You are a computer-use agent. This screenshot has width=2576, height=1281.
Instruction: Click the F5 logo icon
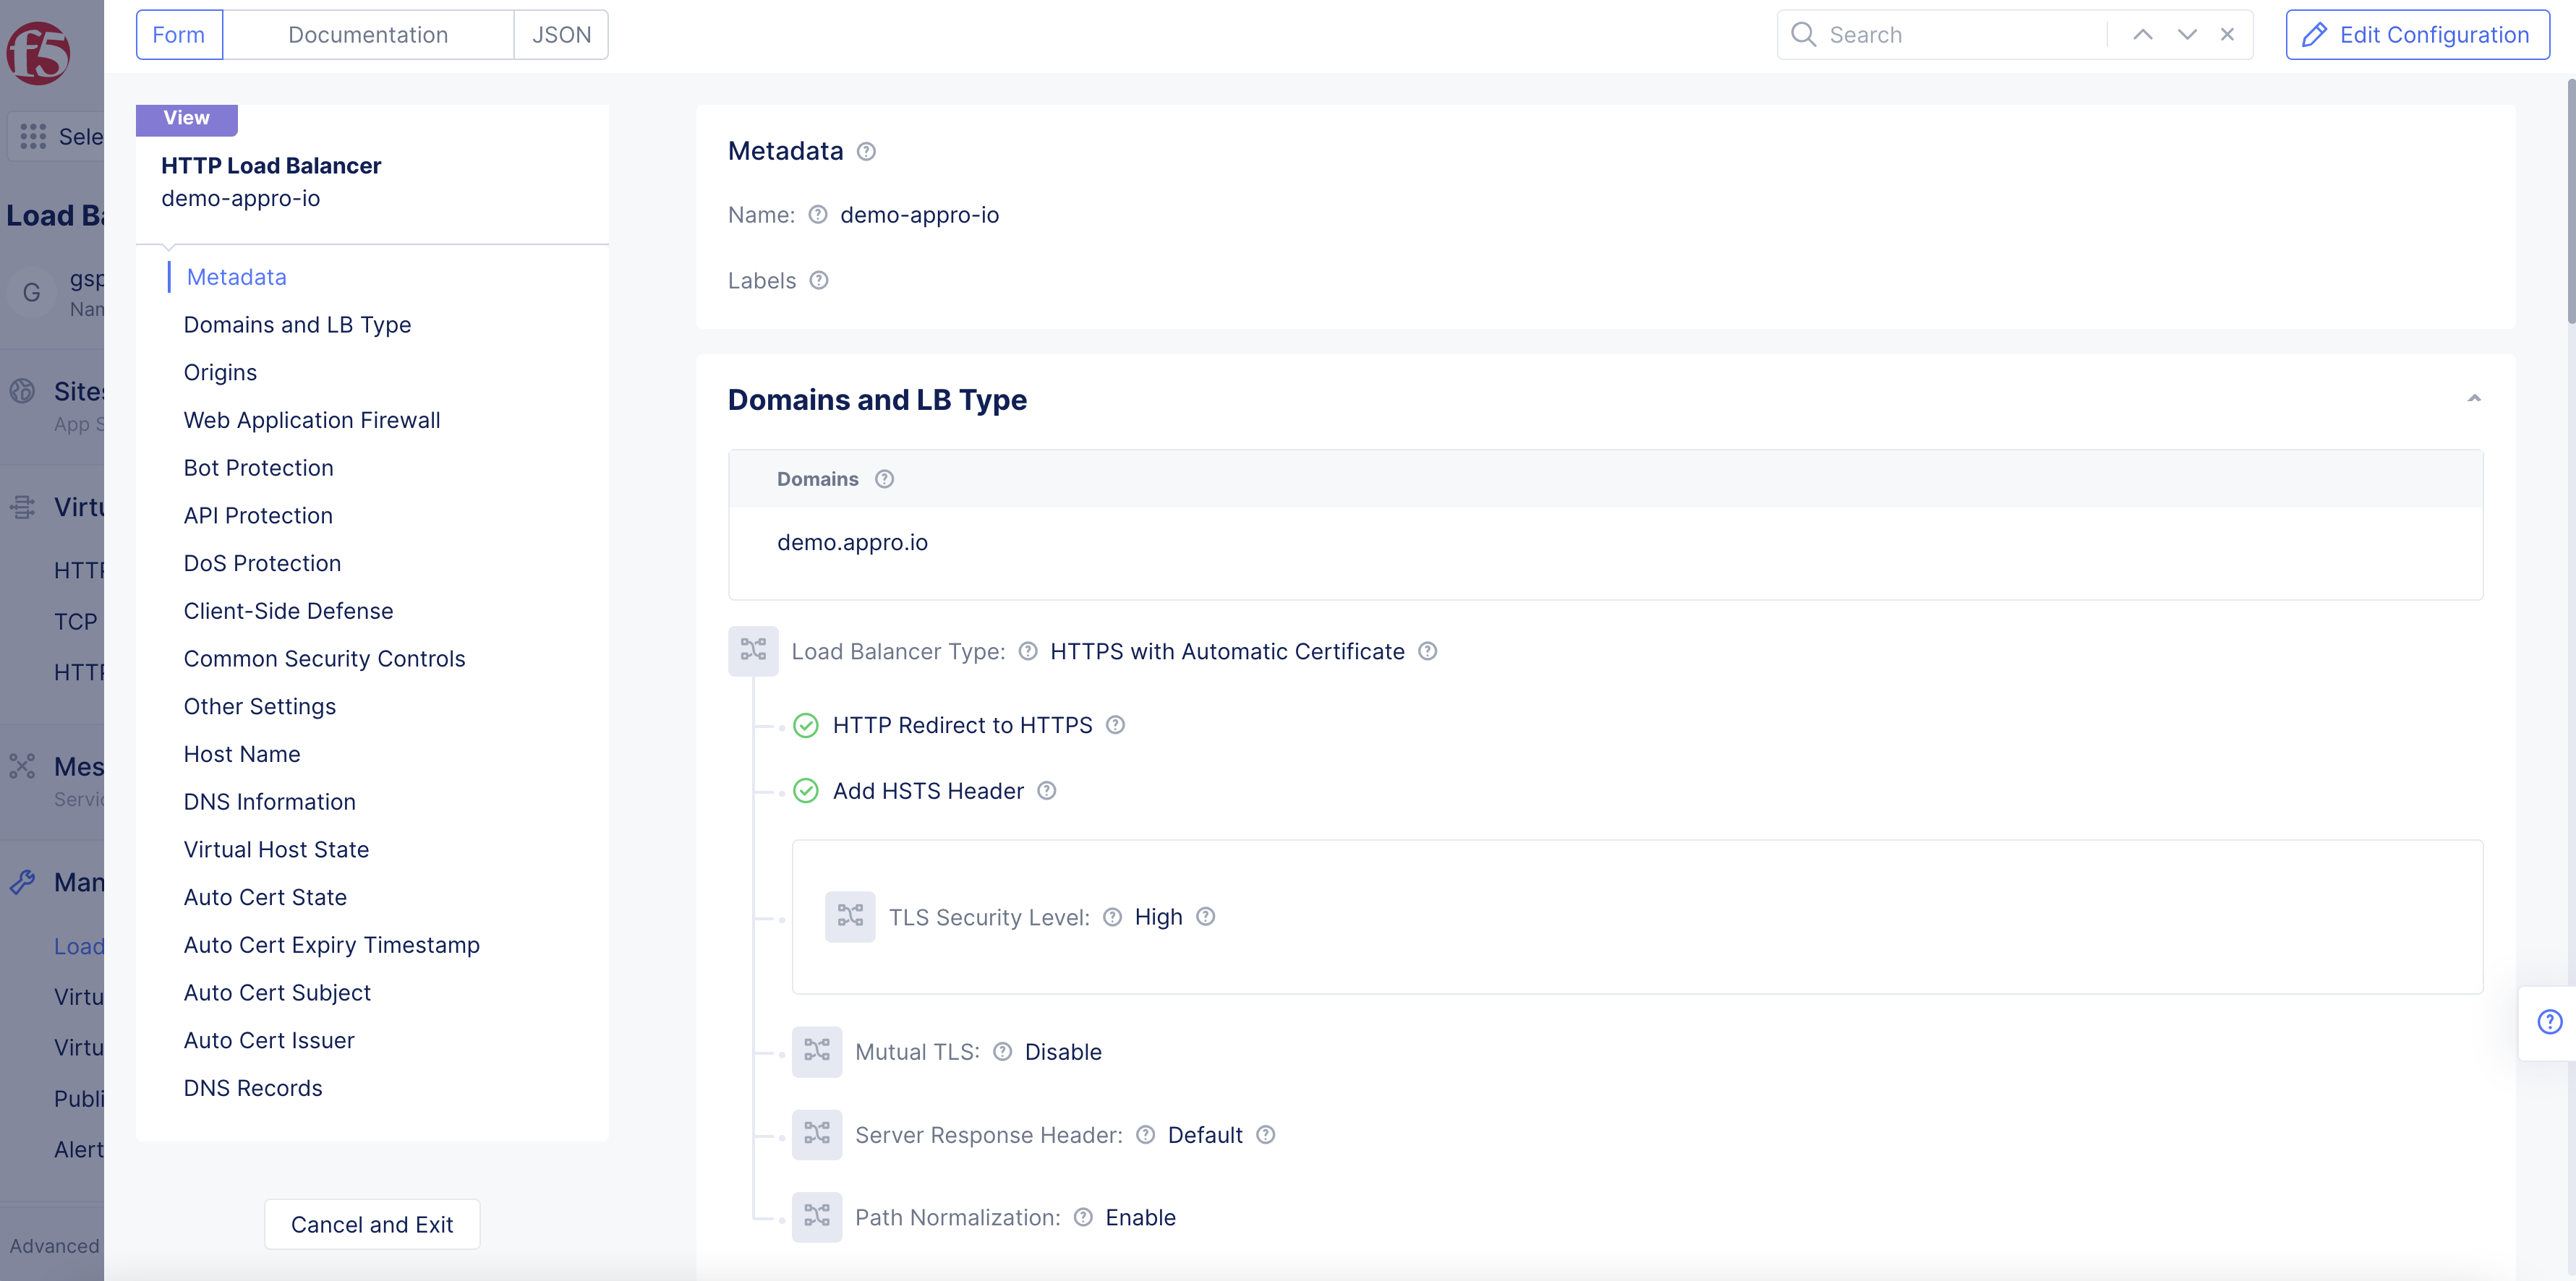[38, 52]
